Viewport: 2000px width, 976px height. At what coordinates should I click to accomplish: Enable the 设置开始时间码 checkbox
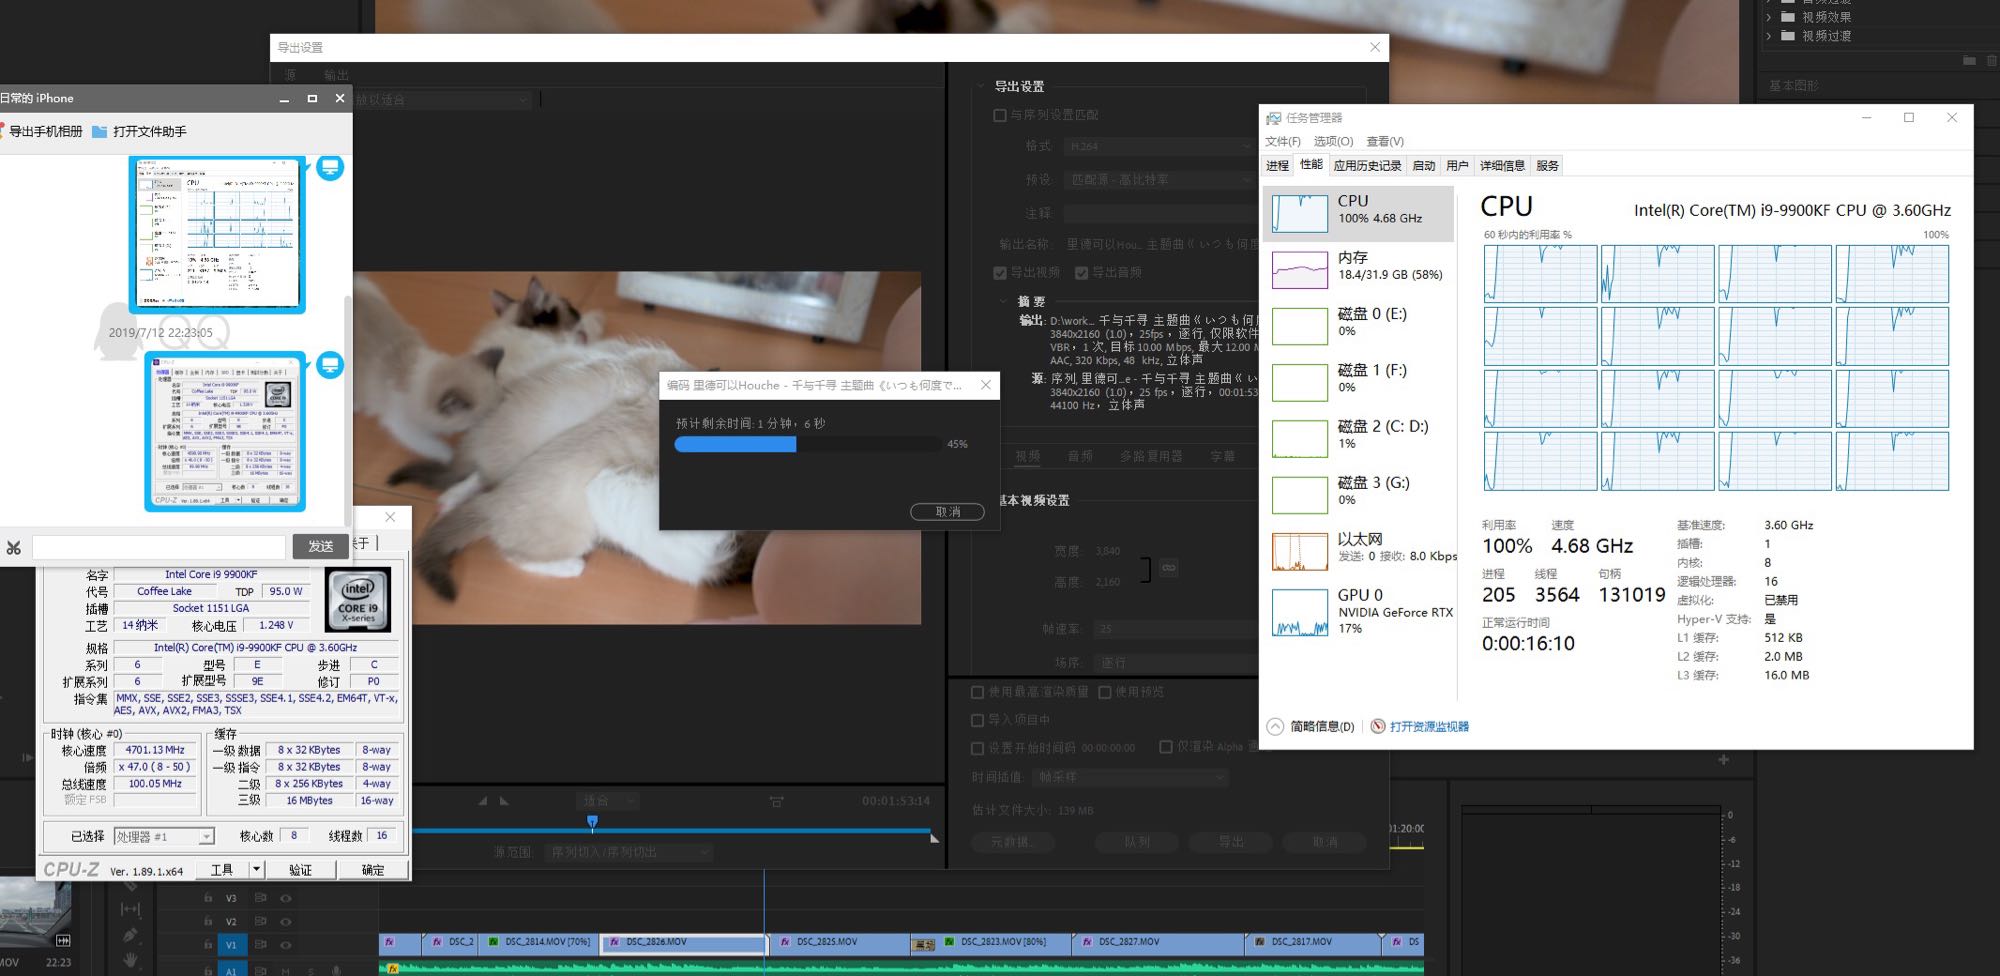pyautogui.click(x=978, y=748)
